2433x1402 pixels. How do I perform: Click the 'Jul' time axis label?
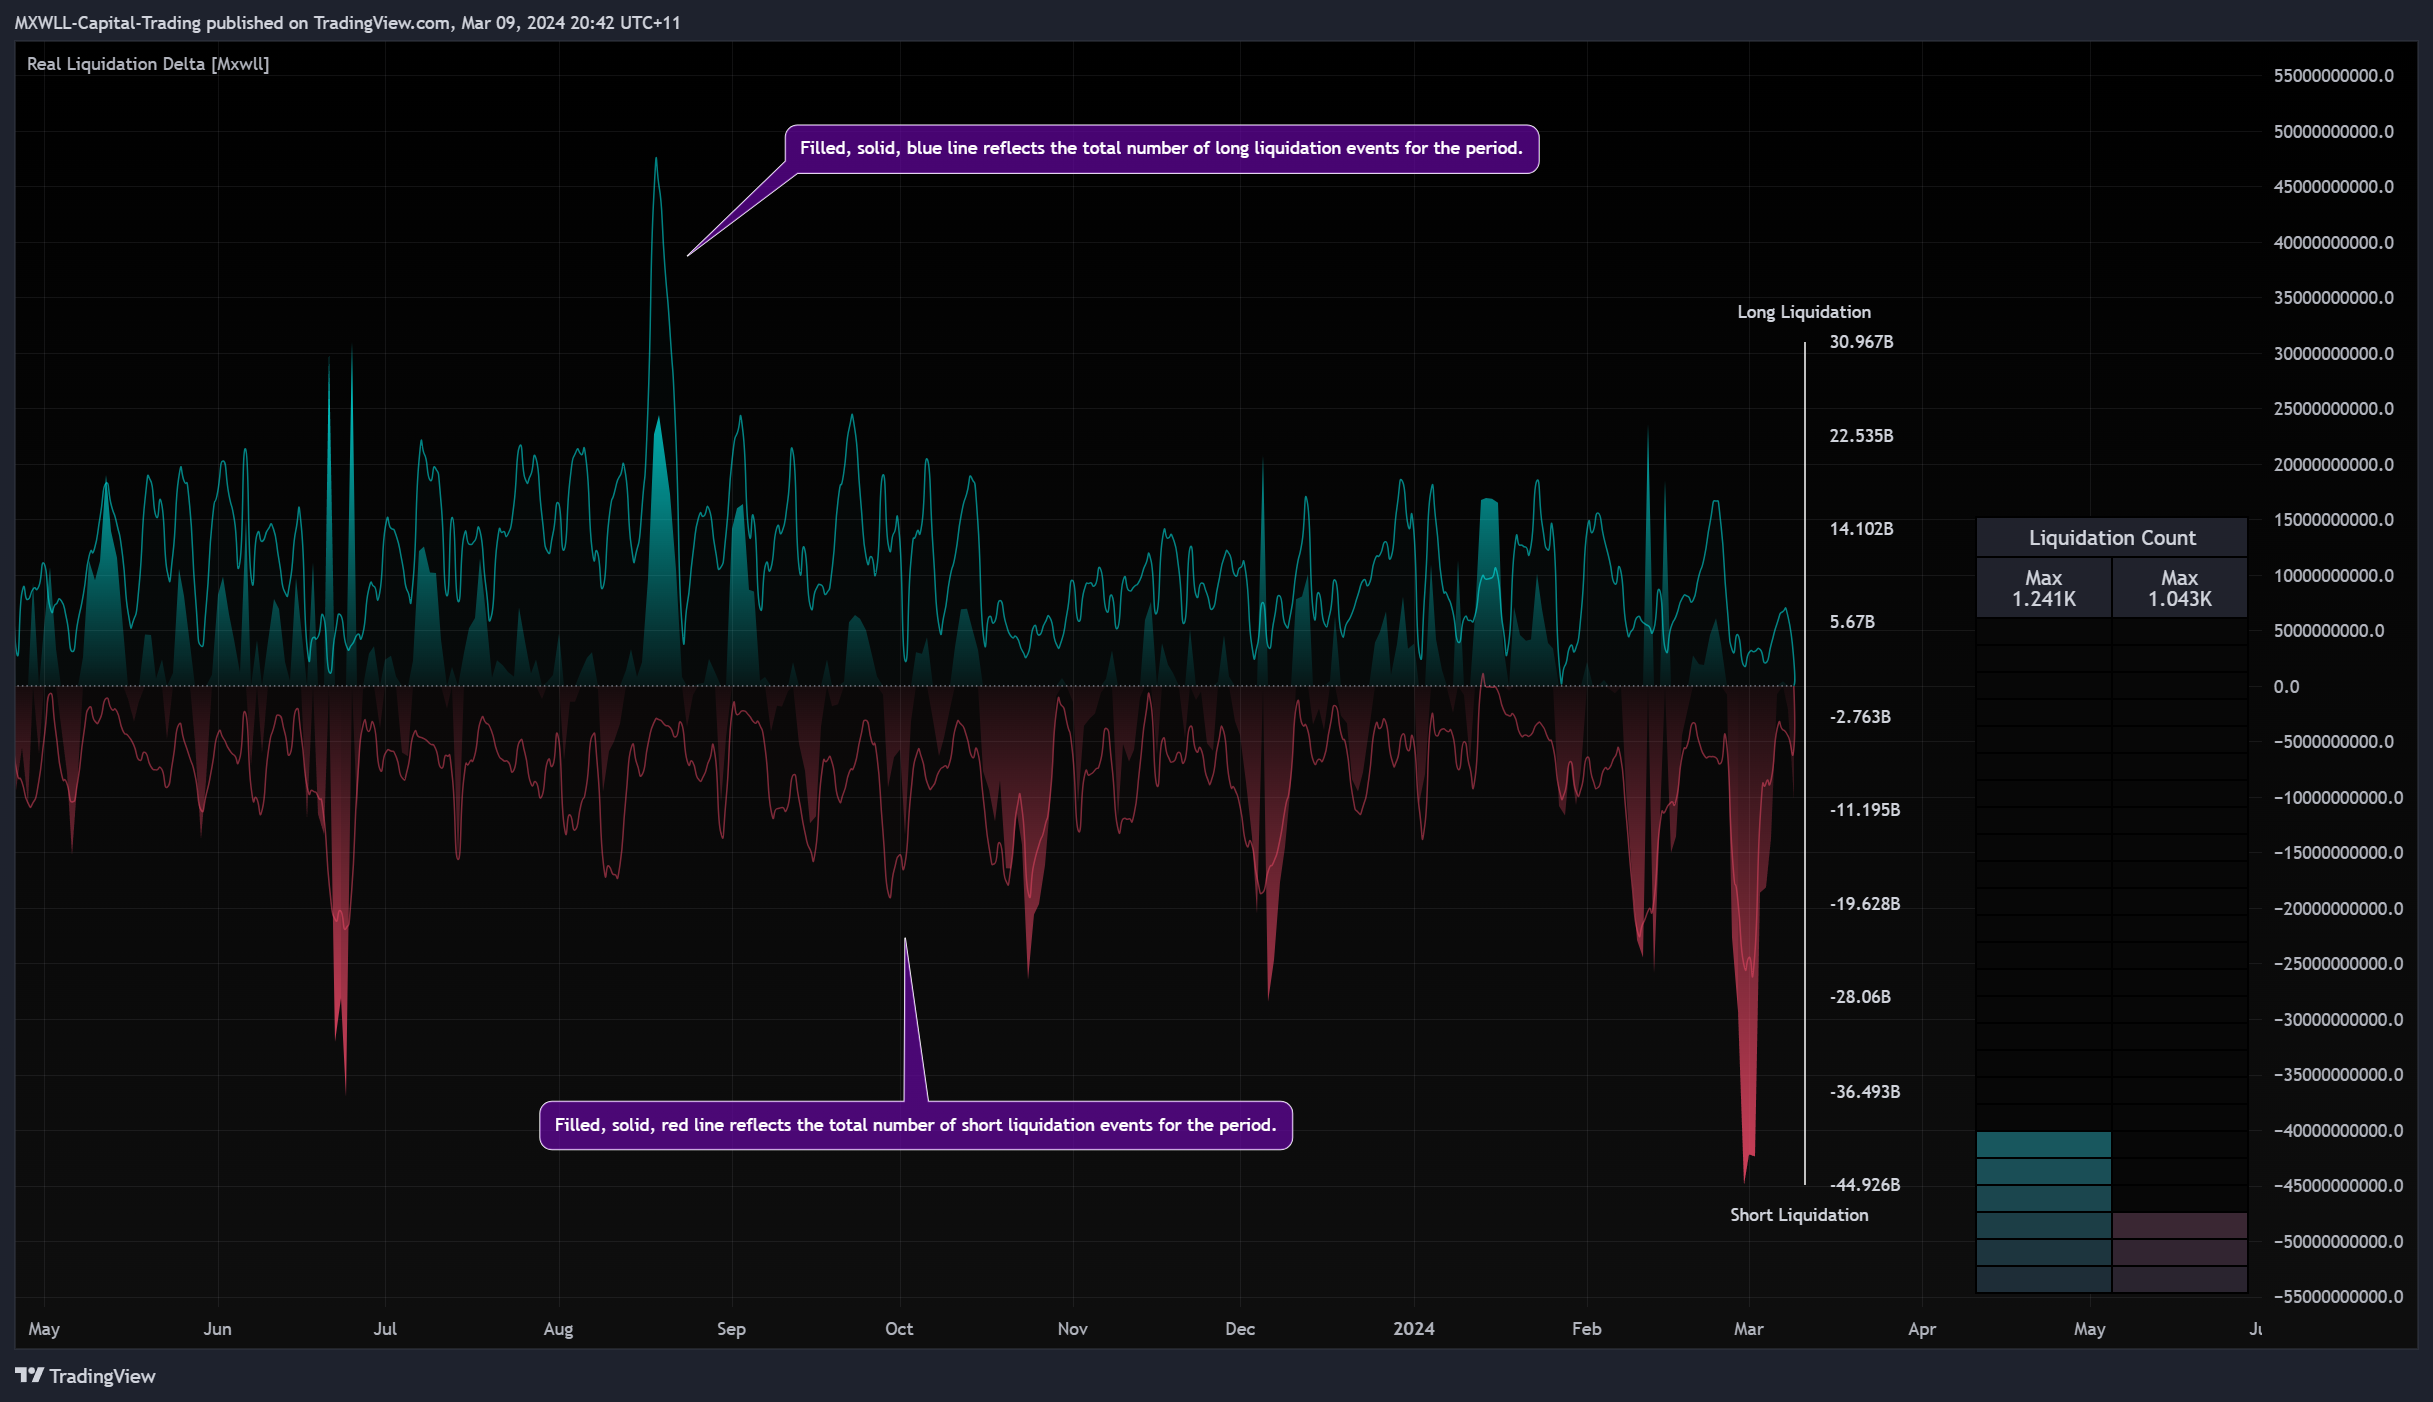[x=385, y=1329]
